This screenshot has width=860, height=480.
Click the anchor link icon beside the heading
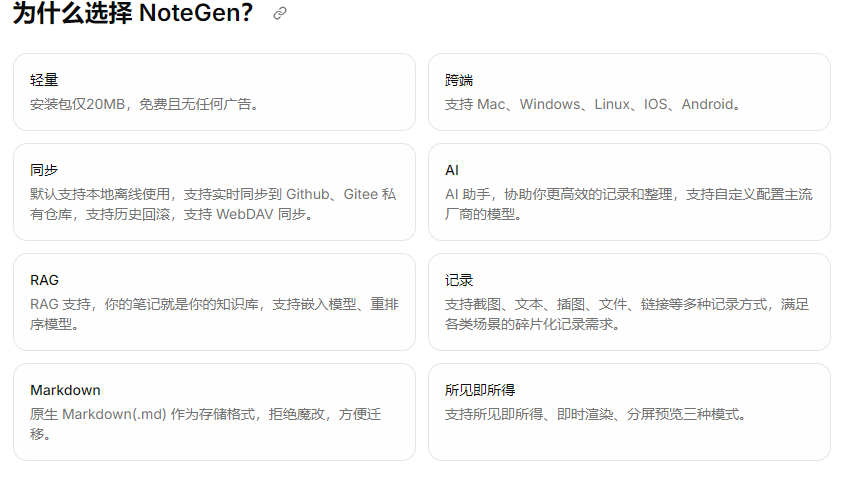click(280, 13)
